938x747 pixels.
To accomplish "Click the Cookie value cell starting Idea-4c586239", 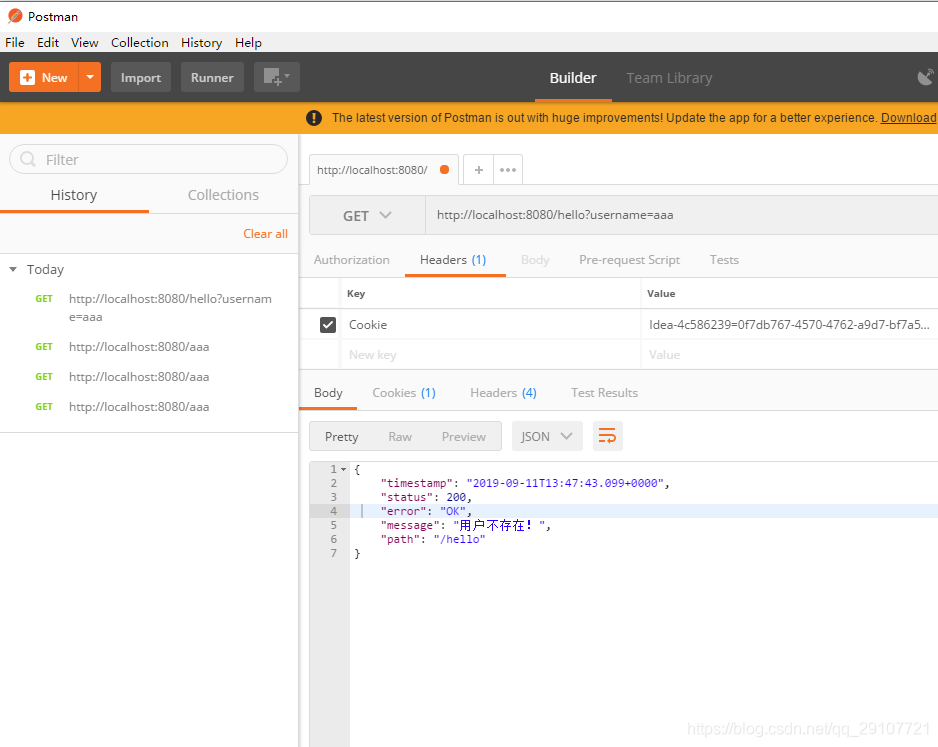I will click(x=789, y=325).
